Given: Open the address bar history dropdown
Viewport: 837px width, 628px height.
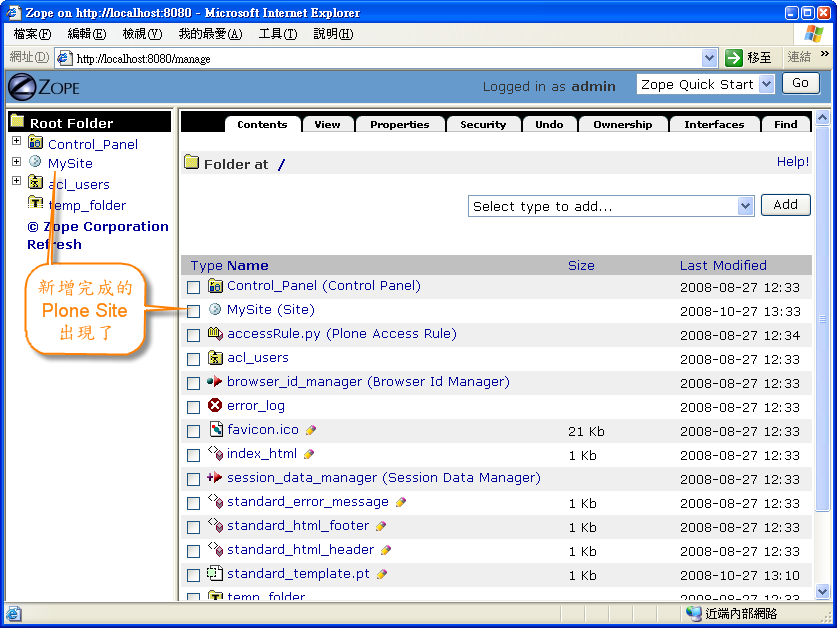Looking at the screenshot, I should click(709, 58).
